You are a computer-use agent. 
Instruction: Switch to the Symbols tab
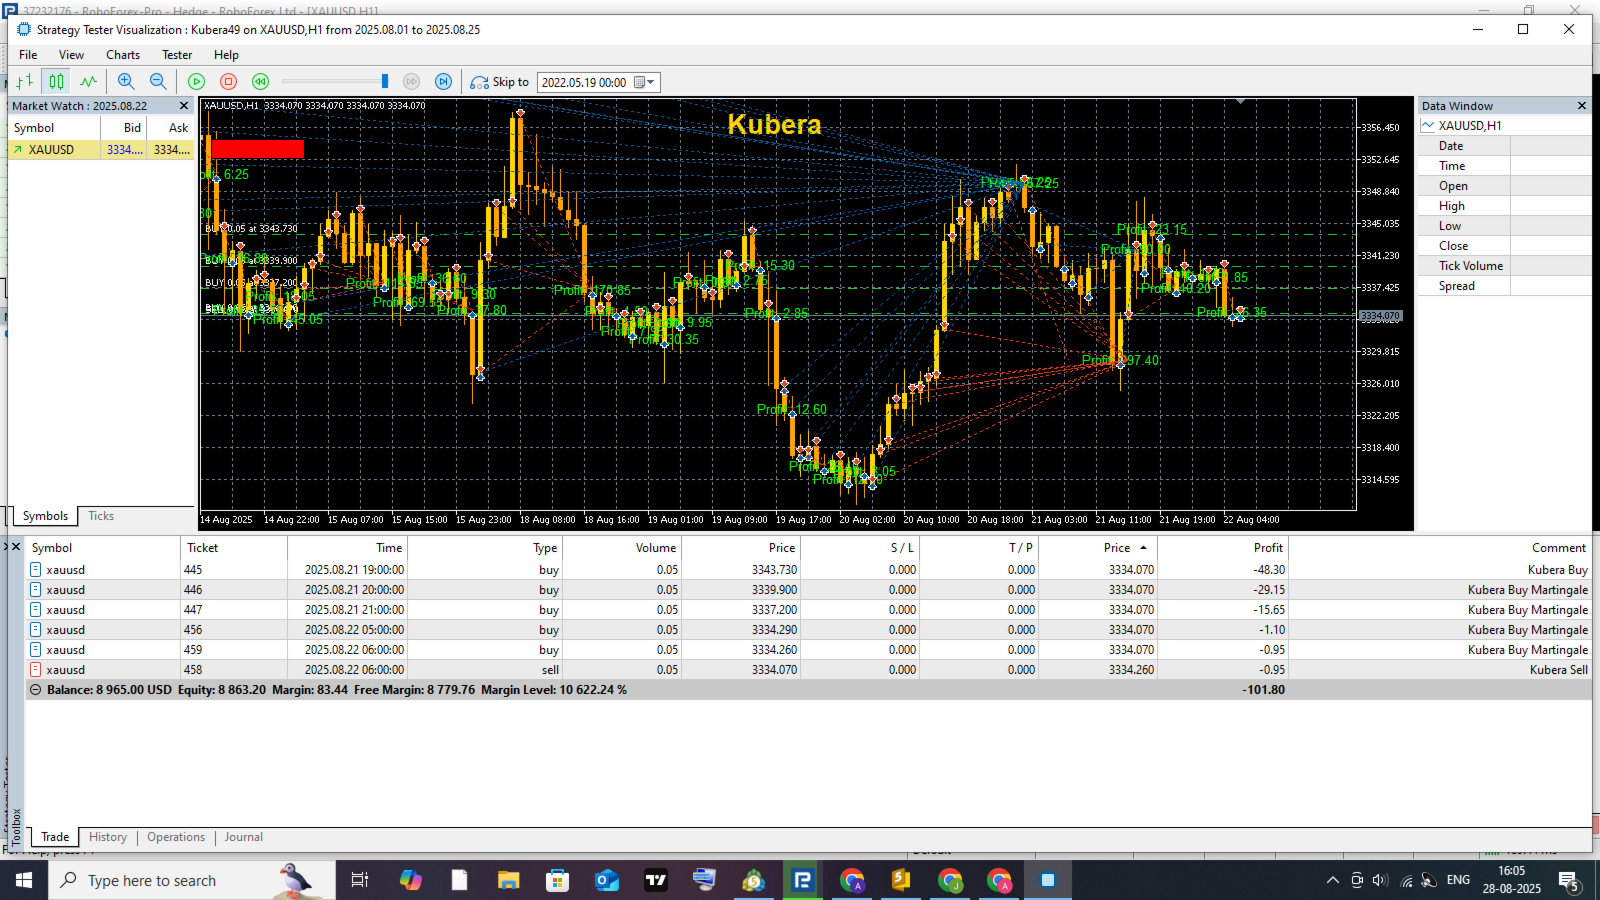[45, 516]
